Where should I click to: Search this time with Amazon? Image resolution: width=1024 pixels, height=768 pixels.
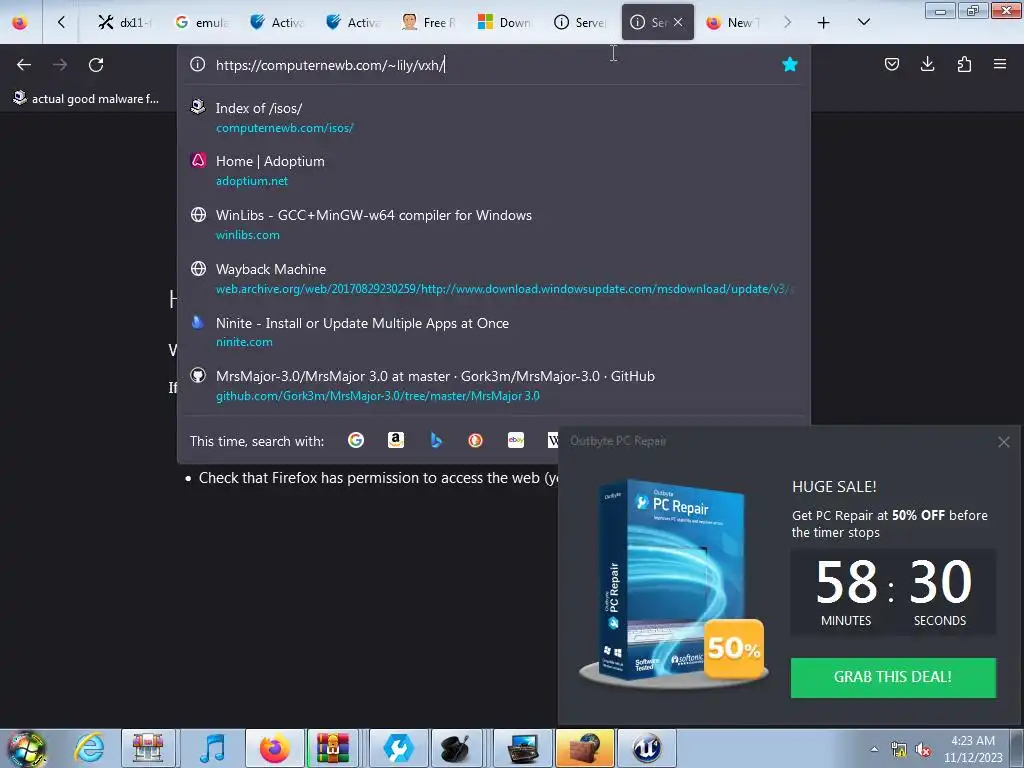point(396,440)
